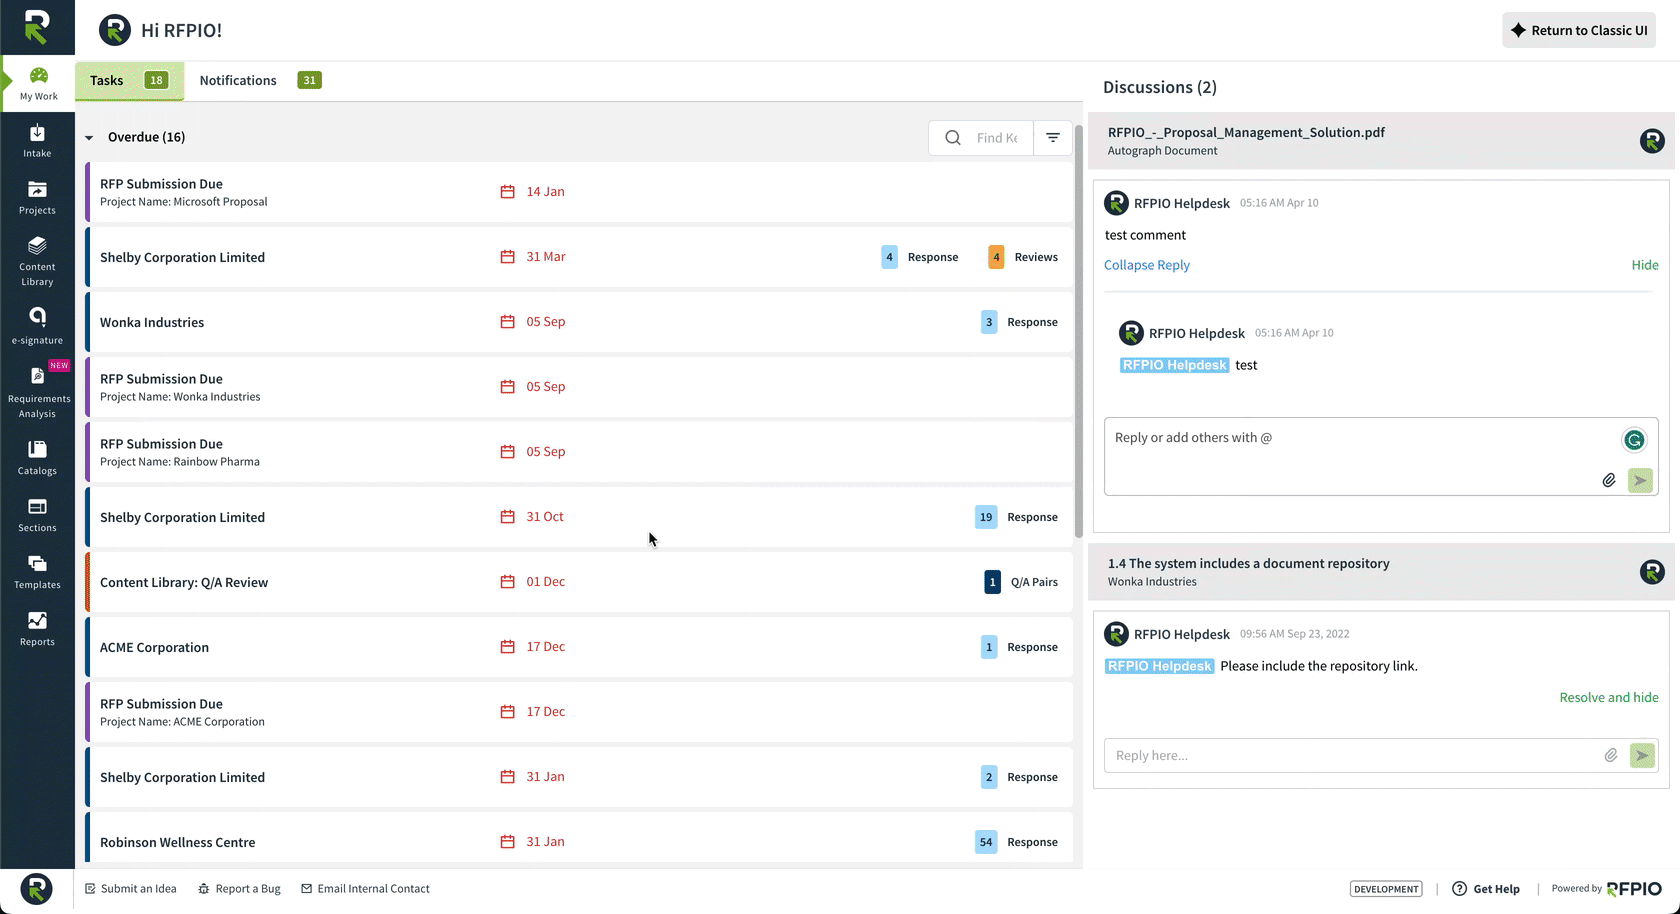The height and width of the screenshot is (914, 1680).
Task: Click calendar icon for 31 Oct task
Action: coord(507,517)
